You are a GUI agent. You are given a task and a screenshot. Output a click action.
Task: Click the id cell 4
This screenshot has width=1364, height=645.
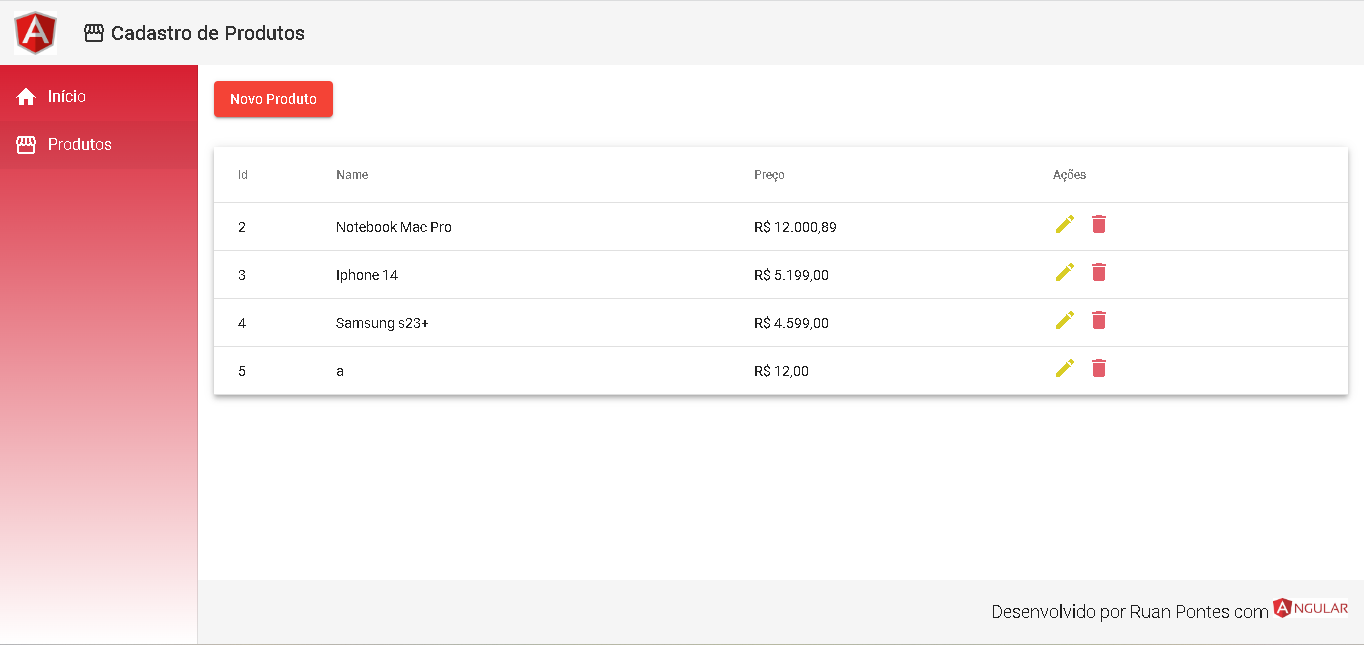(x=242, y=323)
